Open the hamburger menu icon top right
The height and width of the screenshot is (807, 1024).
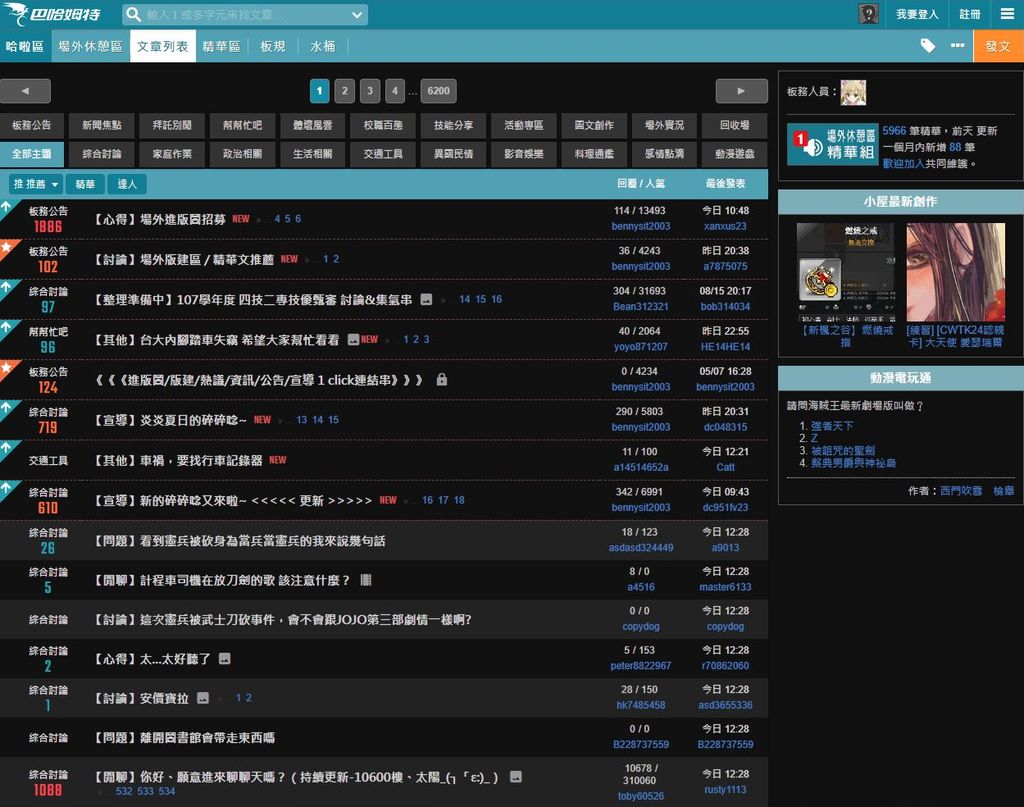pos(1007,14)
